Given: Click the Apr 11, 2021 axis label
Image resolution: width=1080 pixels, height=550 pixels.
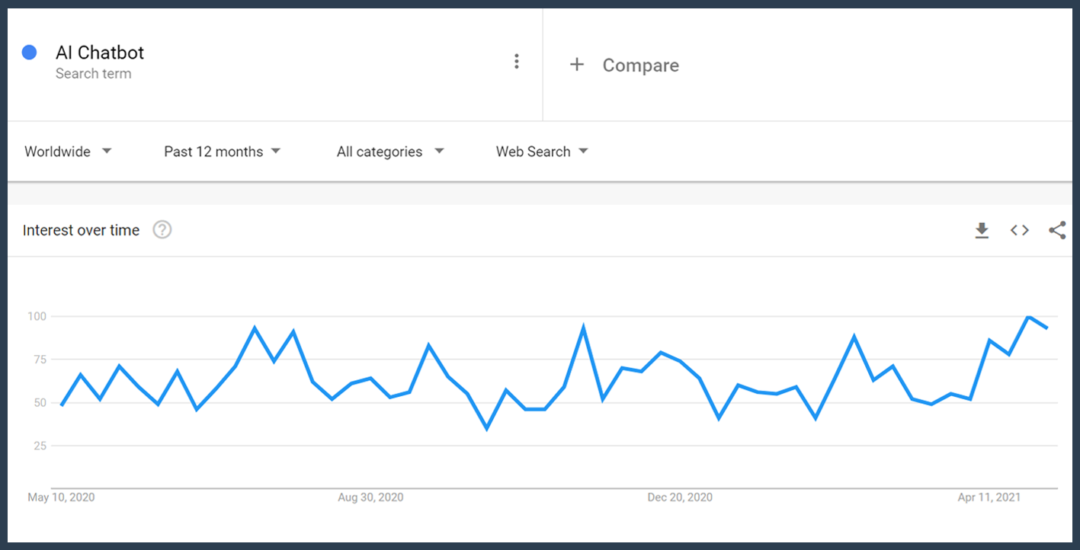Looking at the screenshot, I should pos(989,497).
